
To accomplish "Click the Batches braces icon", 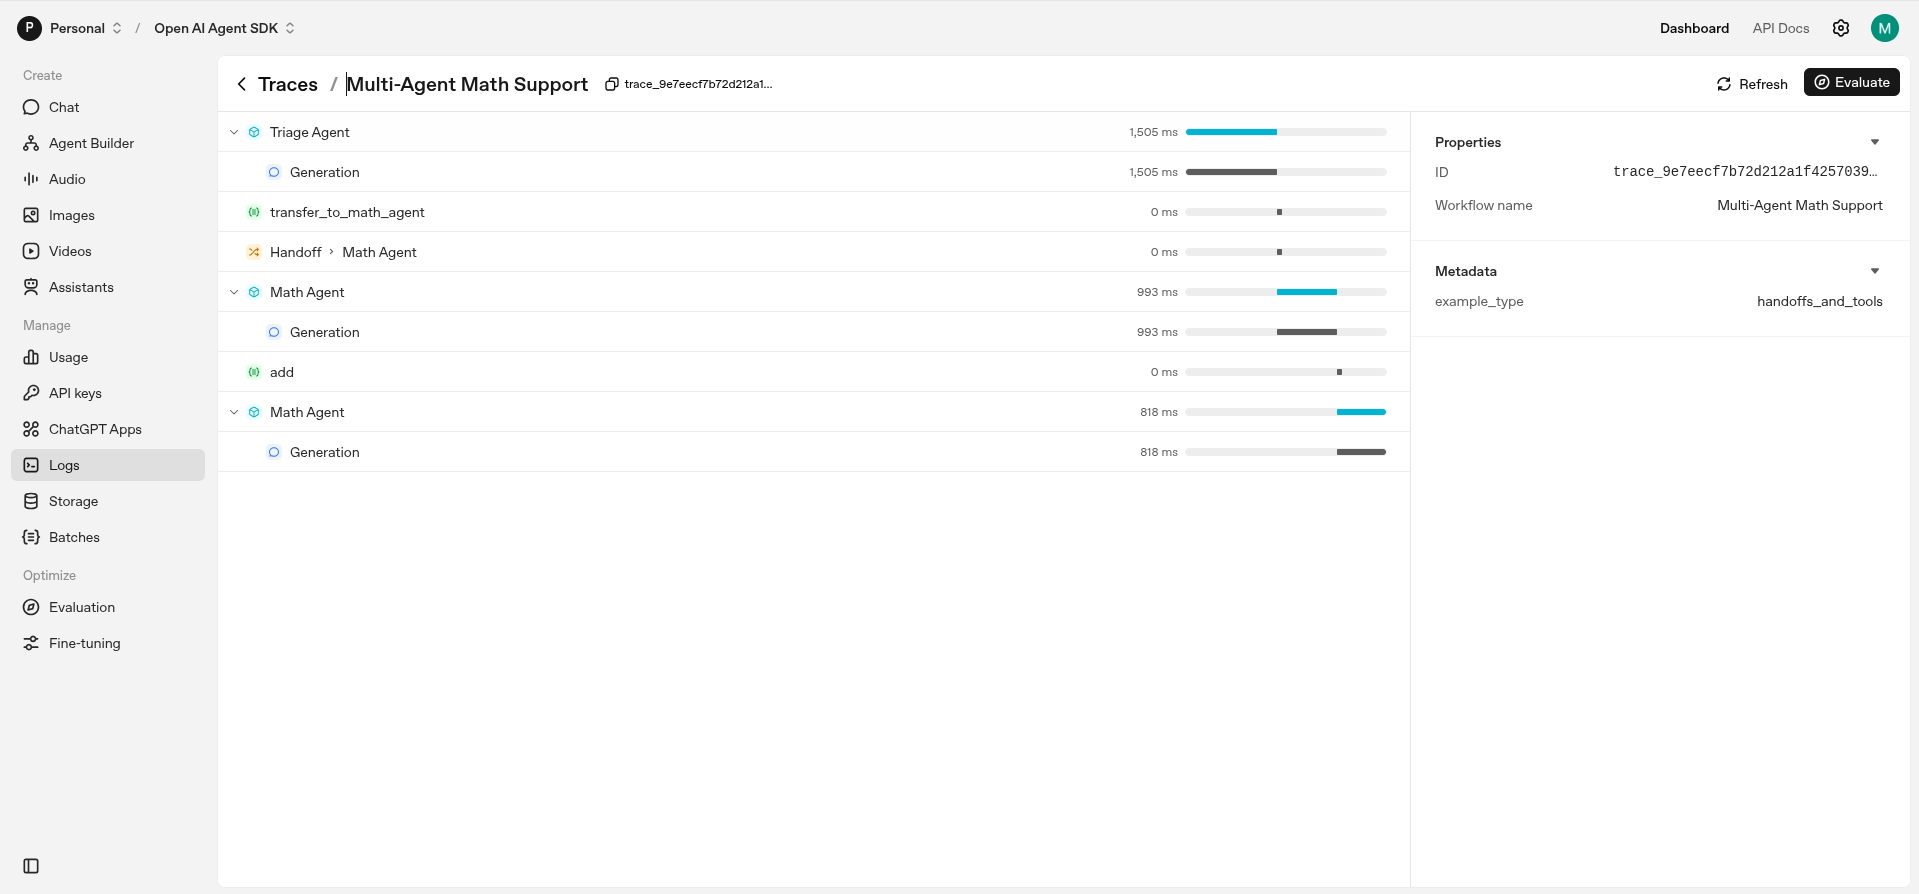I will [x=31, y=537].
